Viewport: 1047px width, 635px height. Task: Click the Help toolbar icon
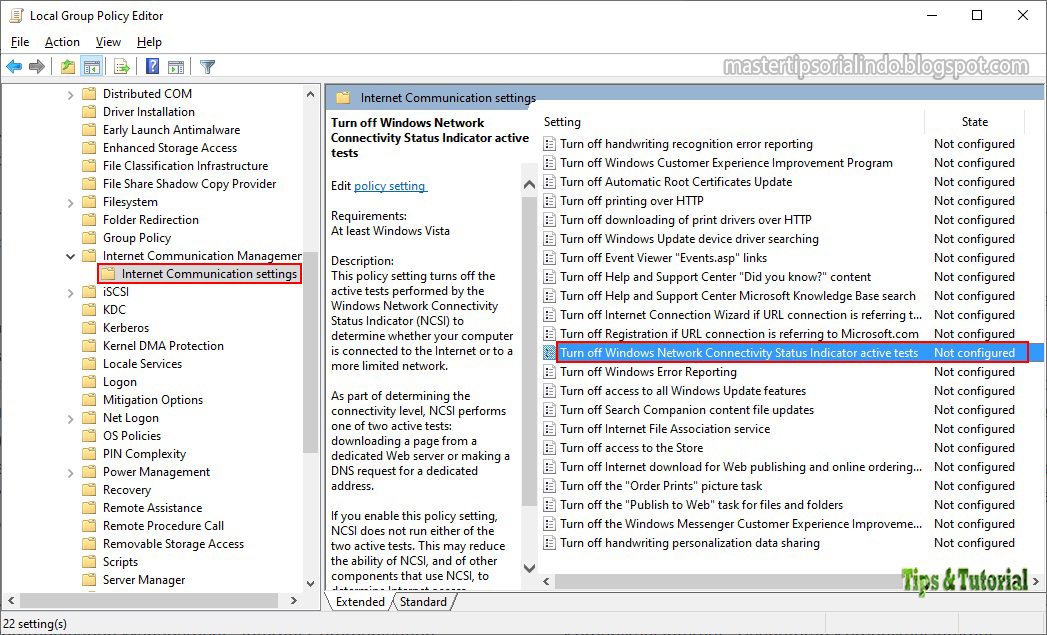154,66
